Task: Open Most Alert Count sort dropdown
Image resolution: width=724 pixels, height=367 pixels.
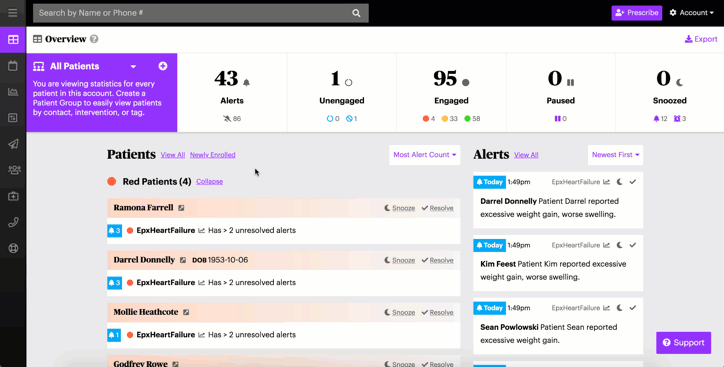Action: click(x=425, y=155)
